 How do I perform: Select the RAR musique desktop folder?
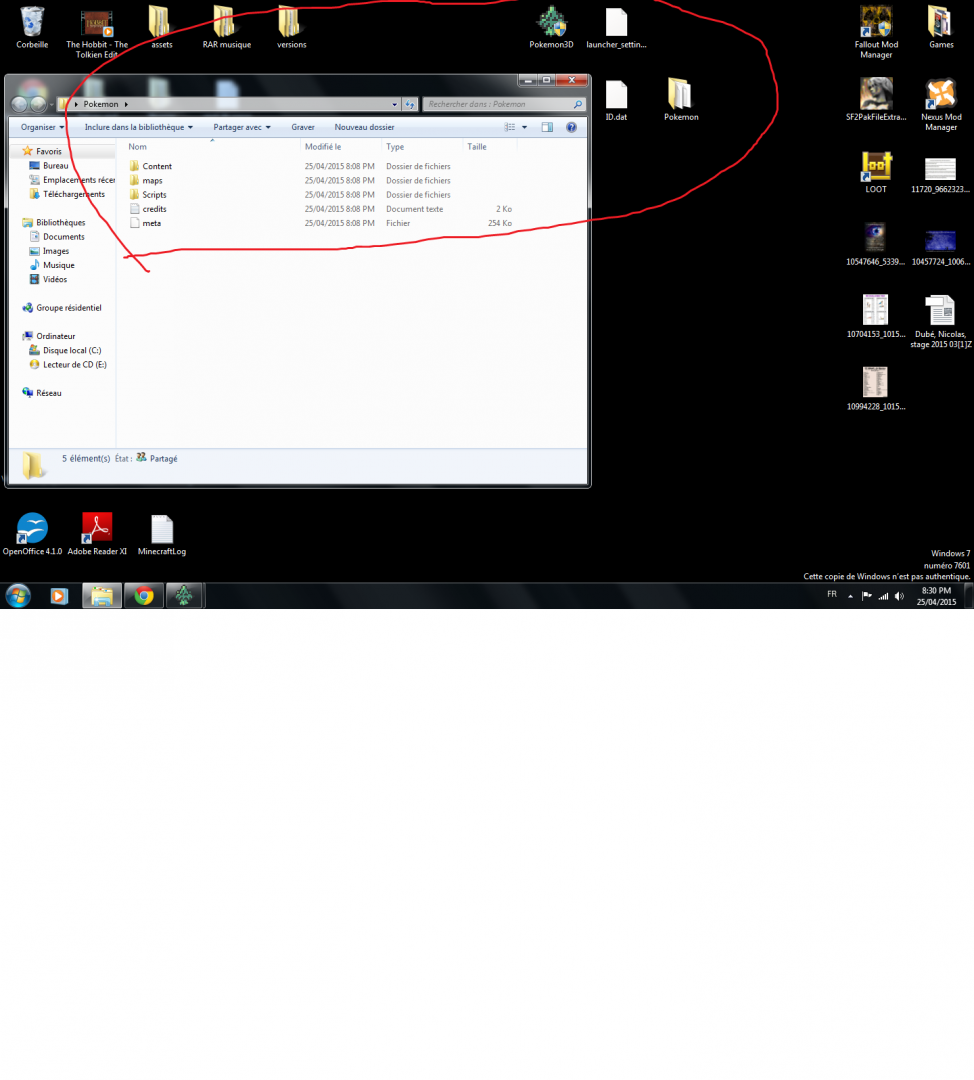227,28
